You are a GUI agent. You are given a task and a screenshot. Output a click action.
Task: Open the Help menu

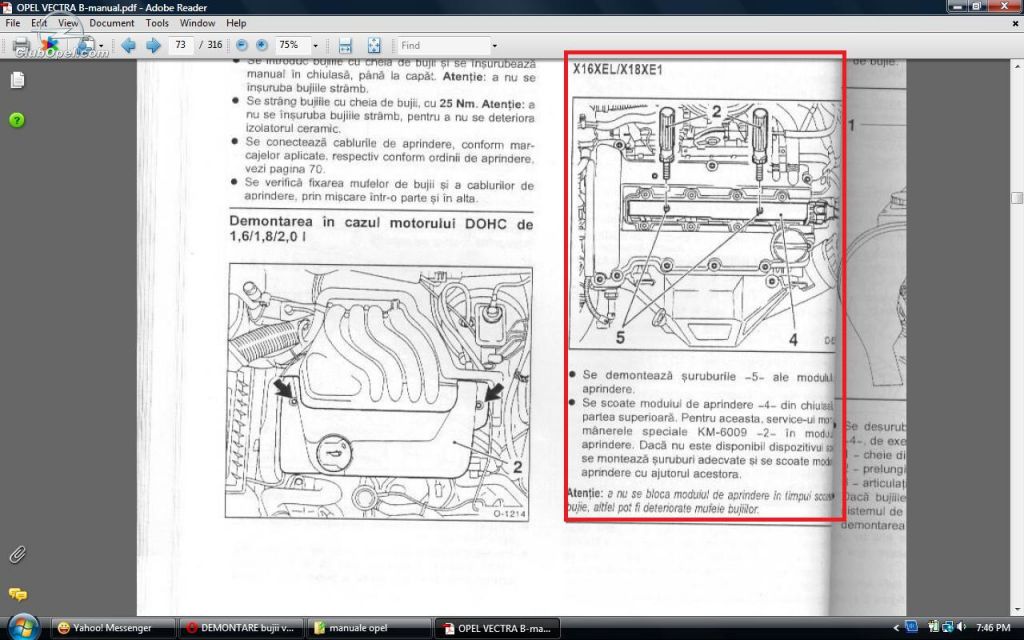pyautogui.click(x=236, y=23)
